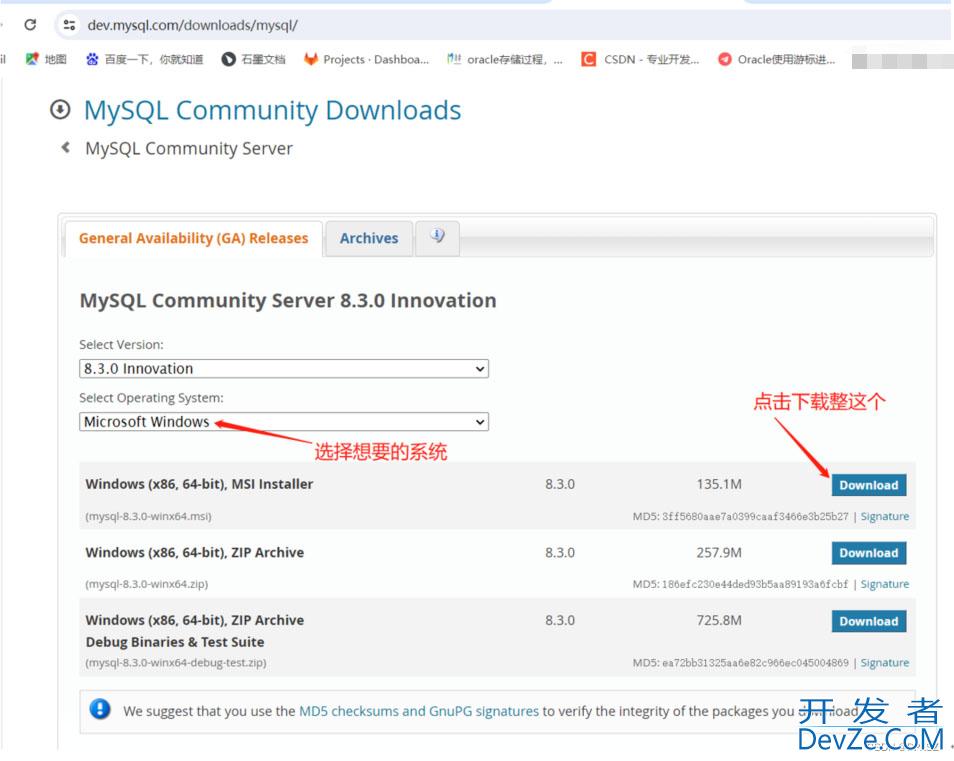Open Signature link for MSI Installer

click(885, 516)
